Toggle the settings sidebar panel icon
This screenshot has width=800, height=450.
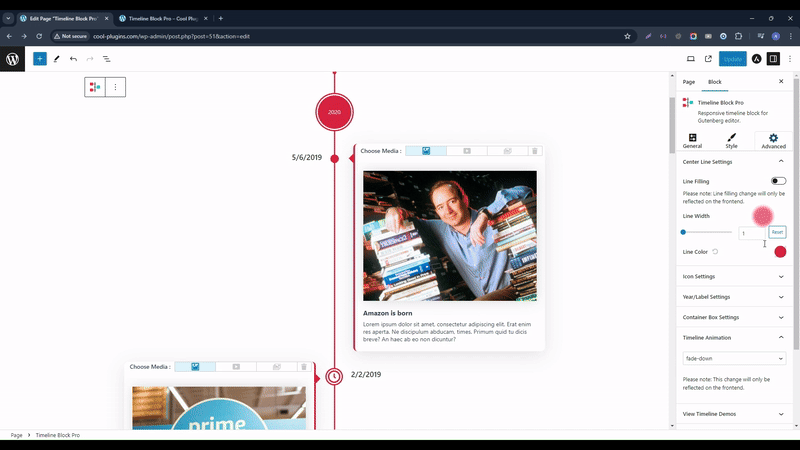tap(774, 59)
